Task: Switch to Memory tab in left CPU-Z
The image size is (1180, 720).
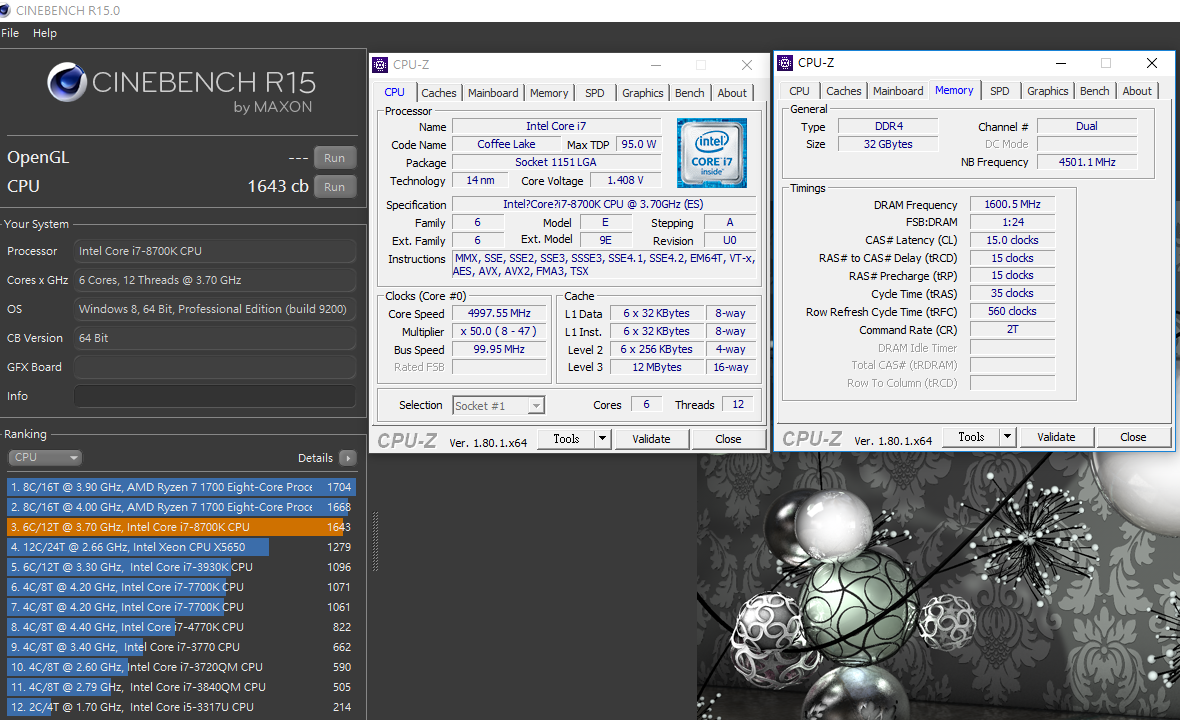Action: (549, 93)
